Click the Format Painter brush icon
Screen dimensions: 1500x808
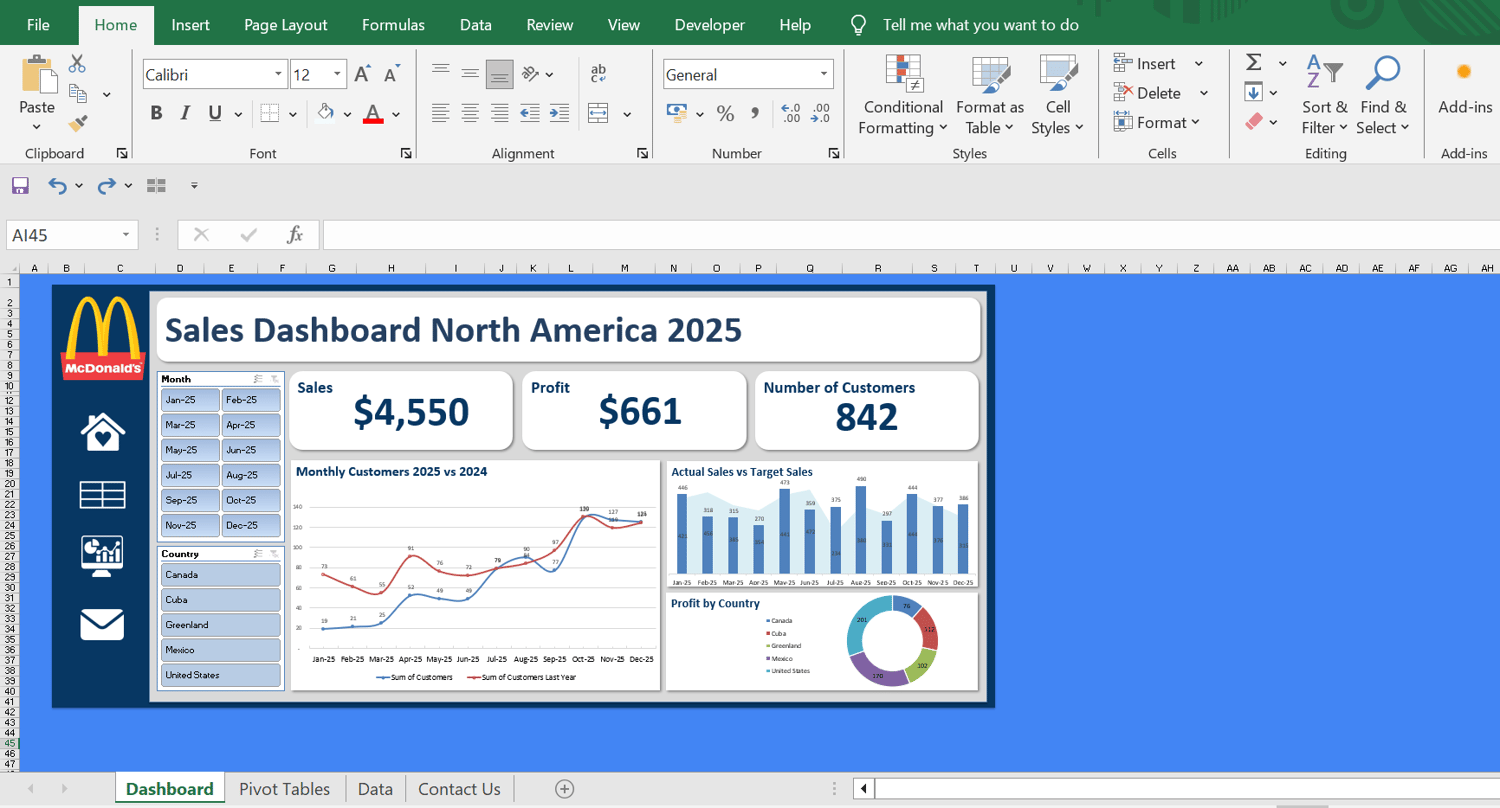coord(77,123)
